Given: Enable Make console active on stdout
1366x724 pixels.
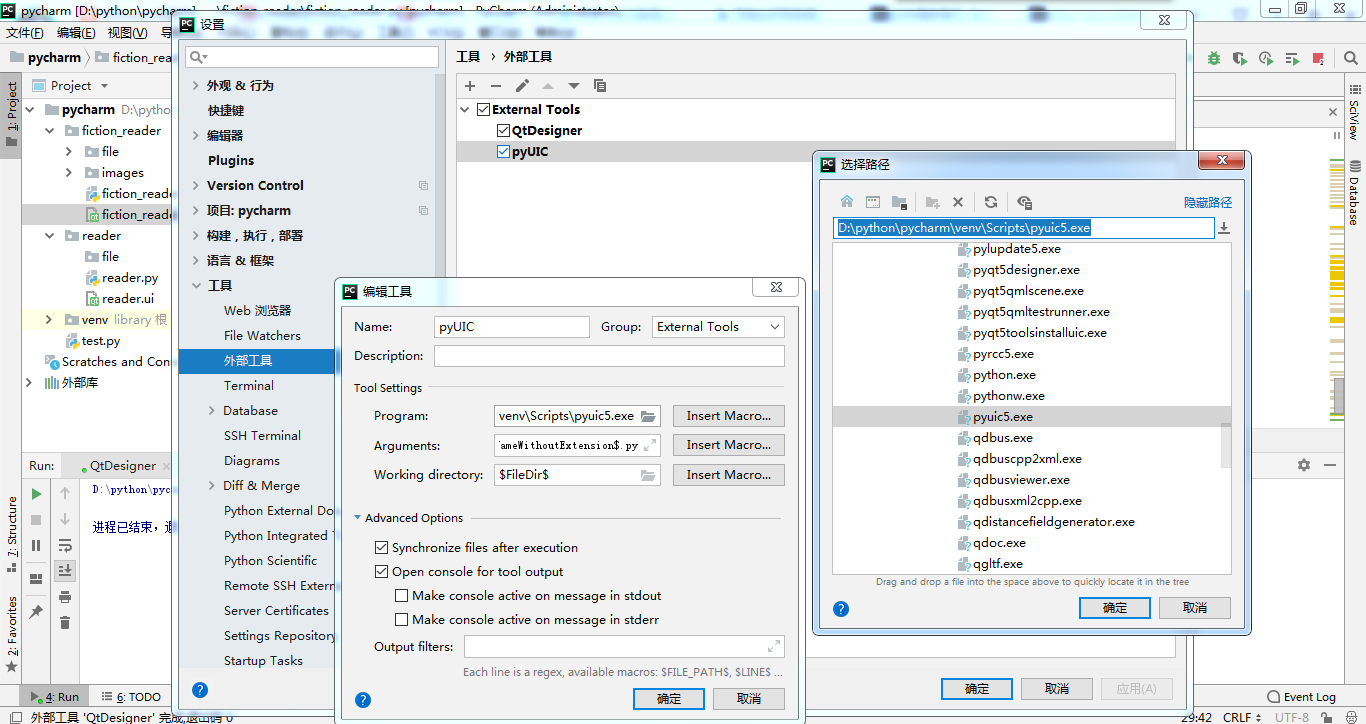Looking at the screenshot, I should tap(401, 595).
